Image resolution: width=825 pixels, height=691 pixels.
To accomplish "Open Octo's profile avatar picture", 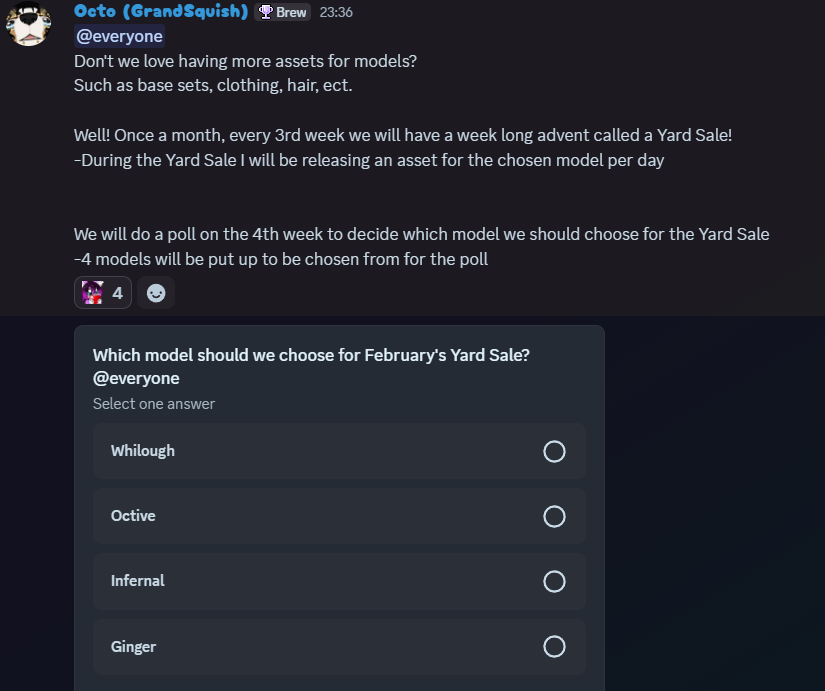I will [x=29, y=24].
